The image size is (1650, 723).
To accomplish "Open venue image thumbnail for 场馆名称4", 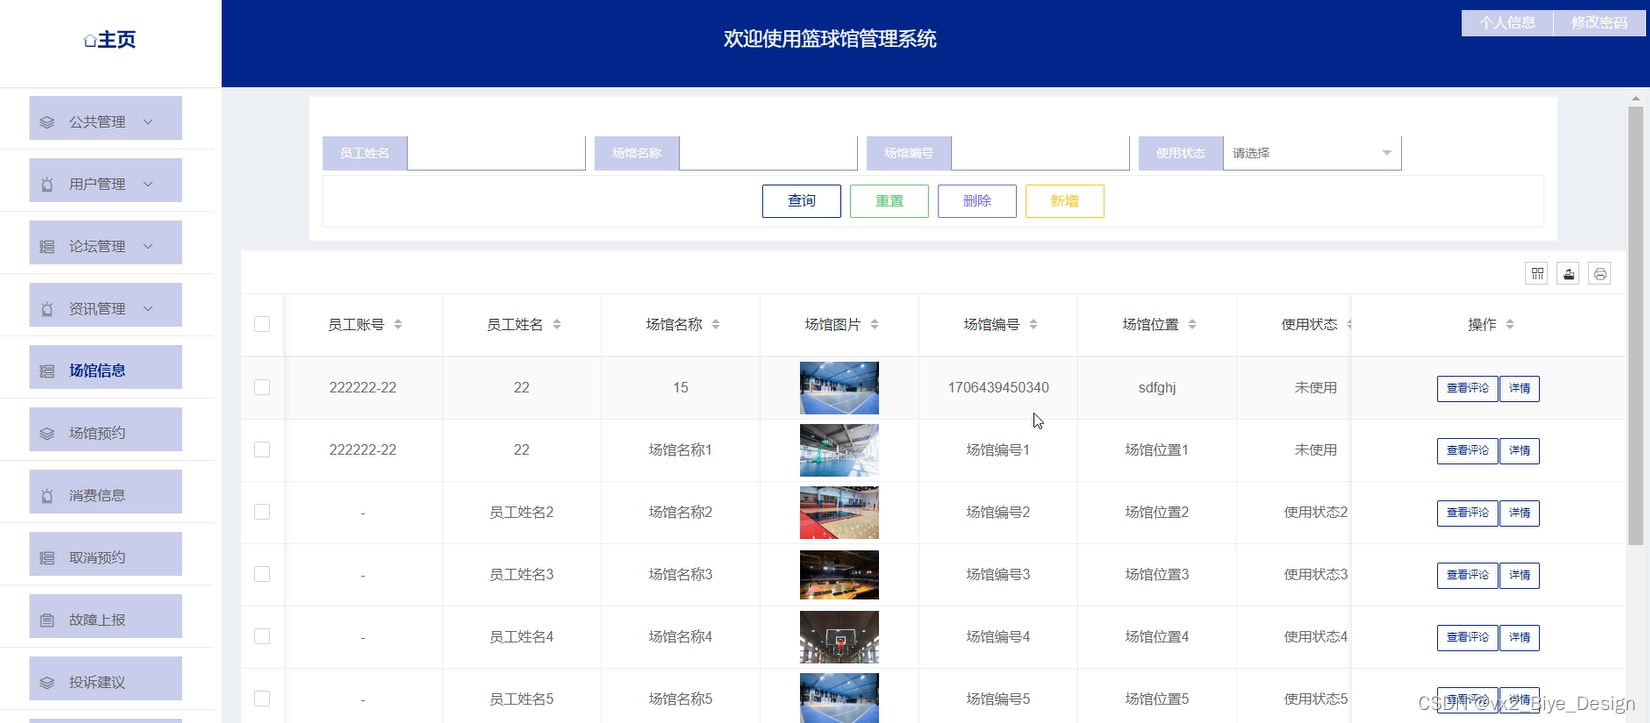I will 839,637.
